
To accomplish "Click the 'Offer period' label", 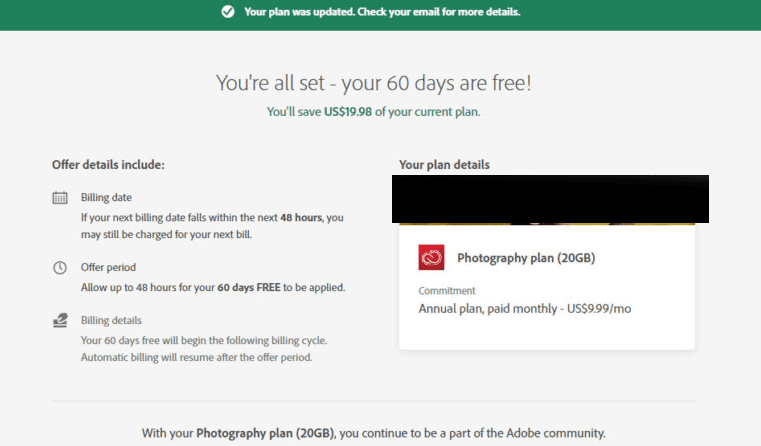I will (x=108, y=268).
